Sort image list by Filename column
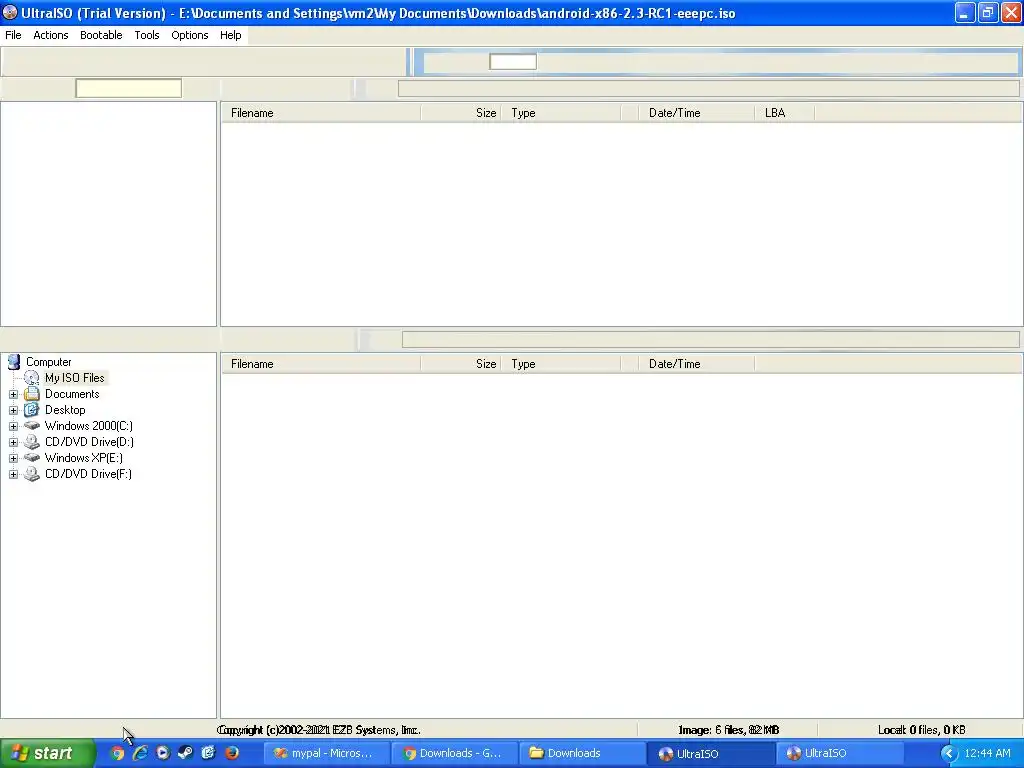1024x768 pixels. [321, 113]
